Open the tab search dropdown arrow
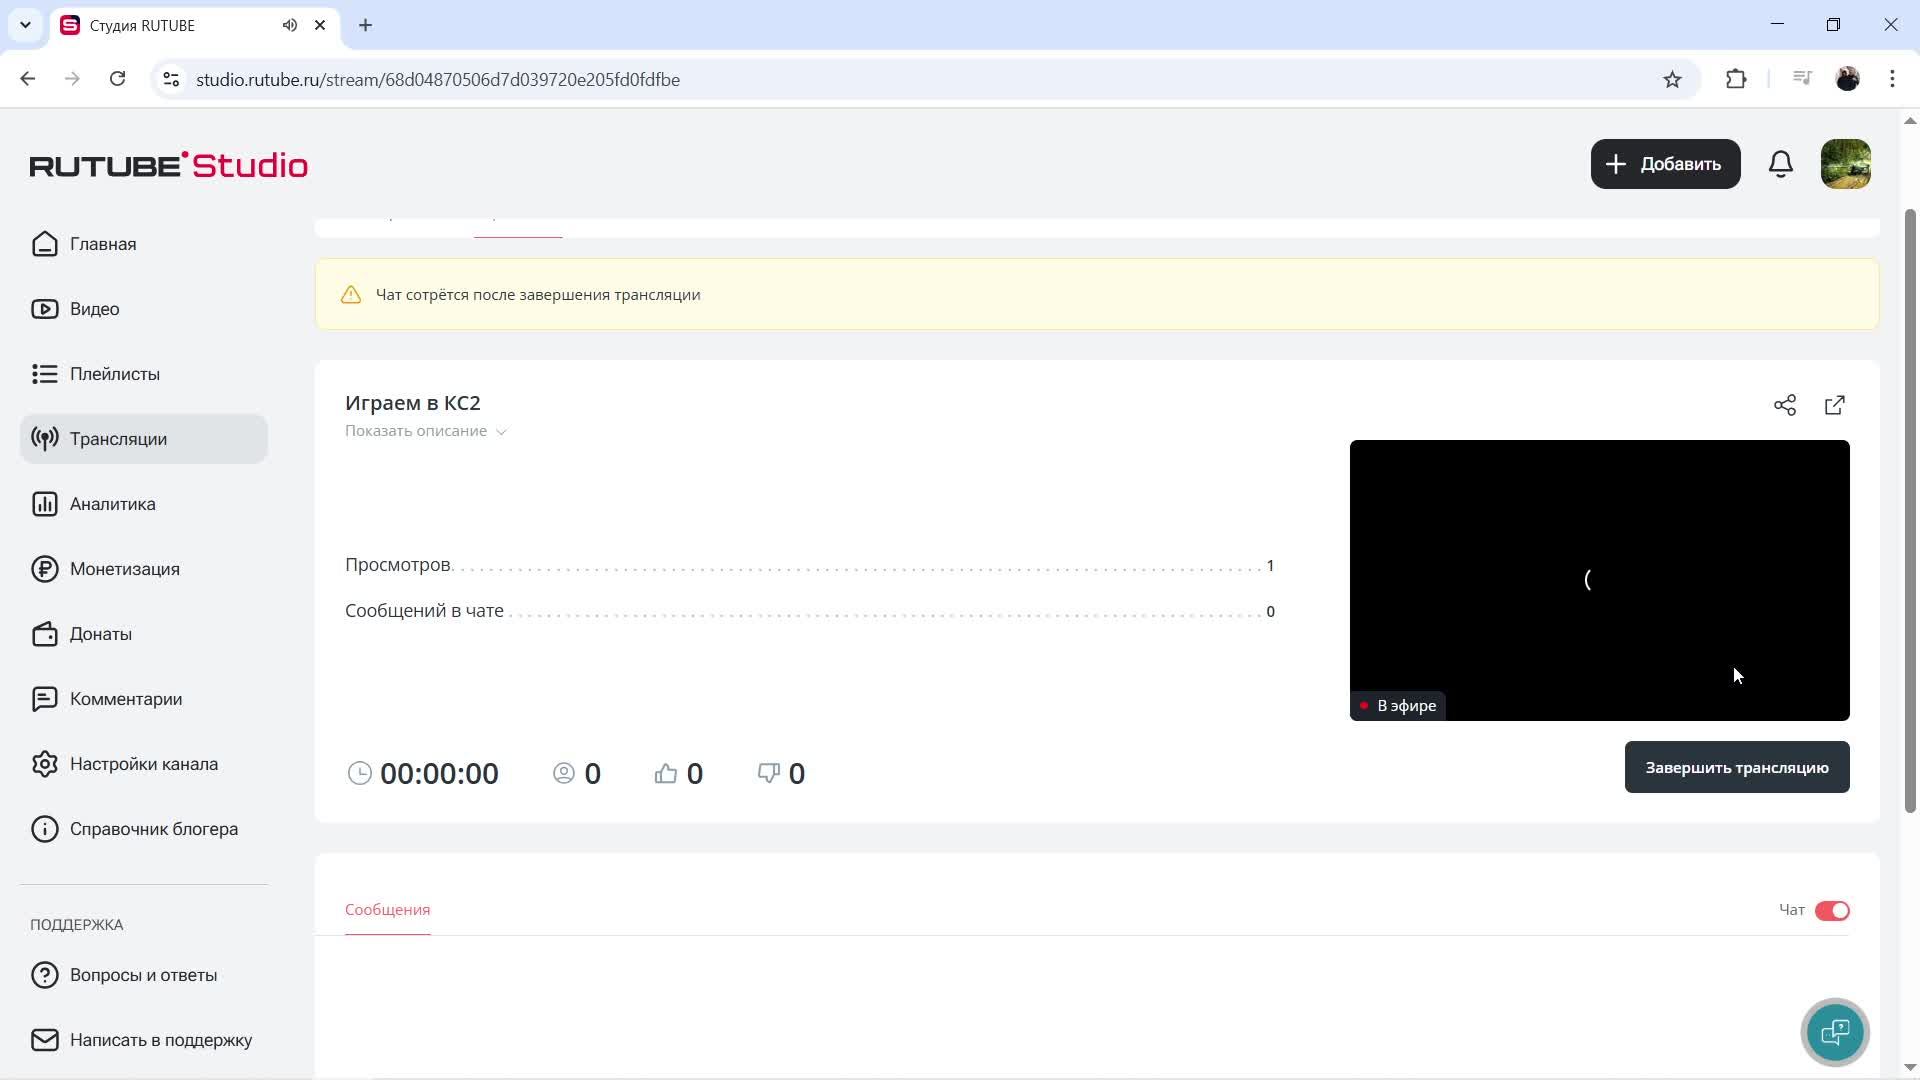Screen dimensions: 1920x1080 point(26,26)
